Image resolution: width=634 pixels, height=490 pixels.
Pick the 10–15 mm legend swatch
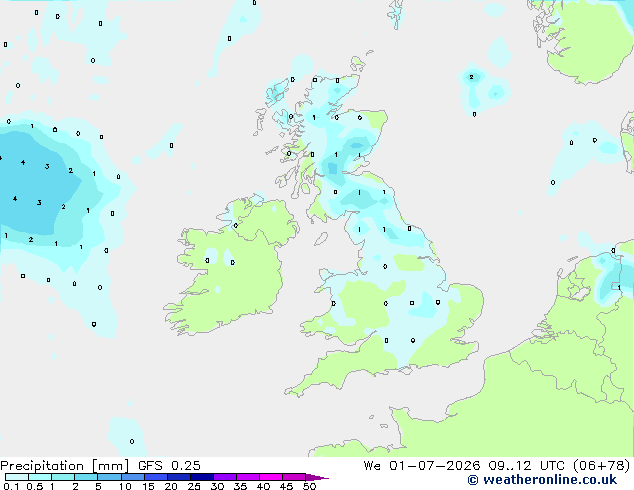pos(132,477)
